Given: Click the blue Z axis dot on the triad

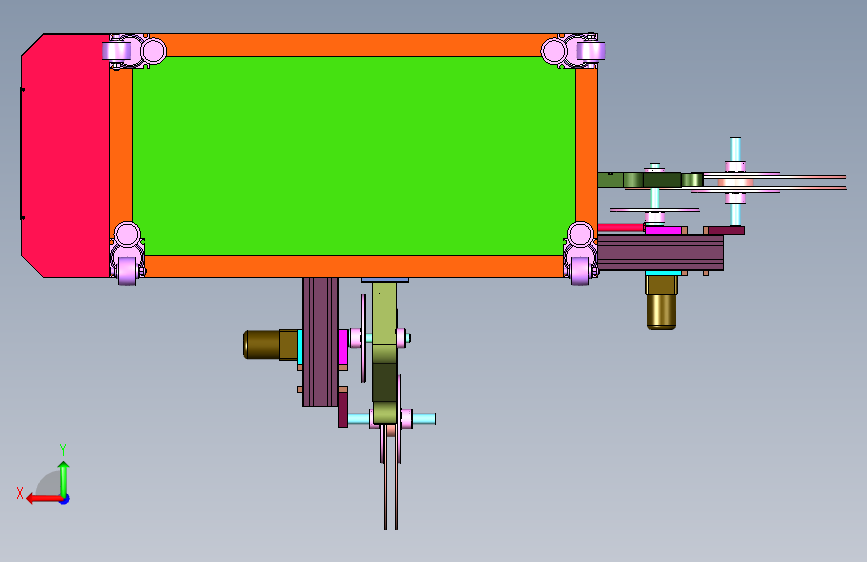Looking at the screenshot, I should click(65, 499).
